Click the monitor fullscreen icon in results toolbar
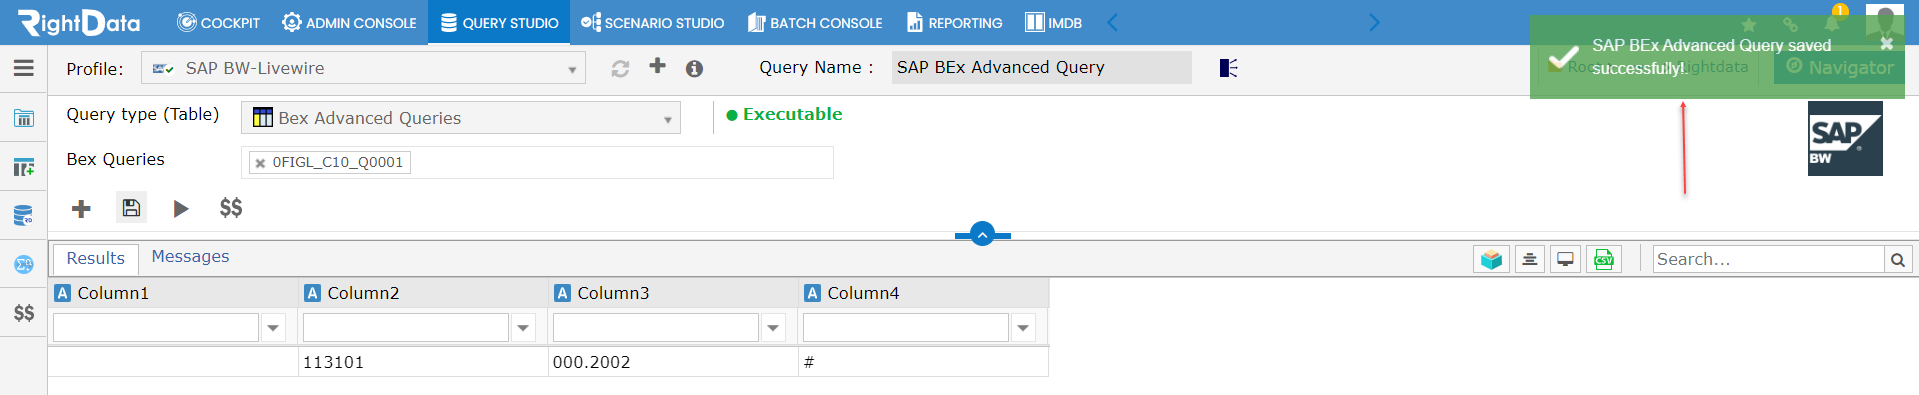1919x395 pixels. [1566, 259]
